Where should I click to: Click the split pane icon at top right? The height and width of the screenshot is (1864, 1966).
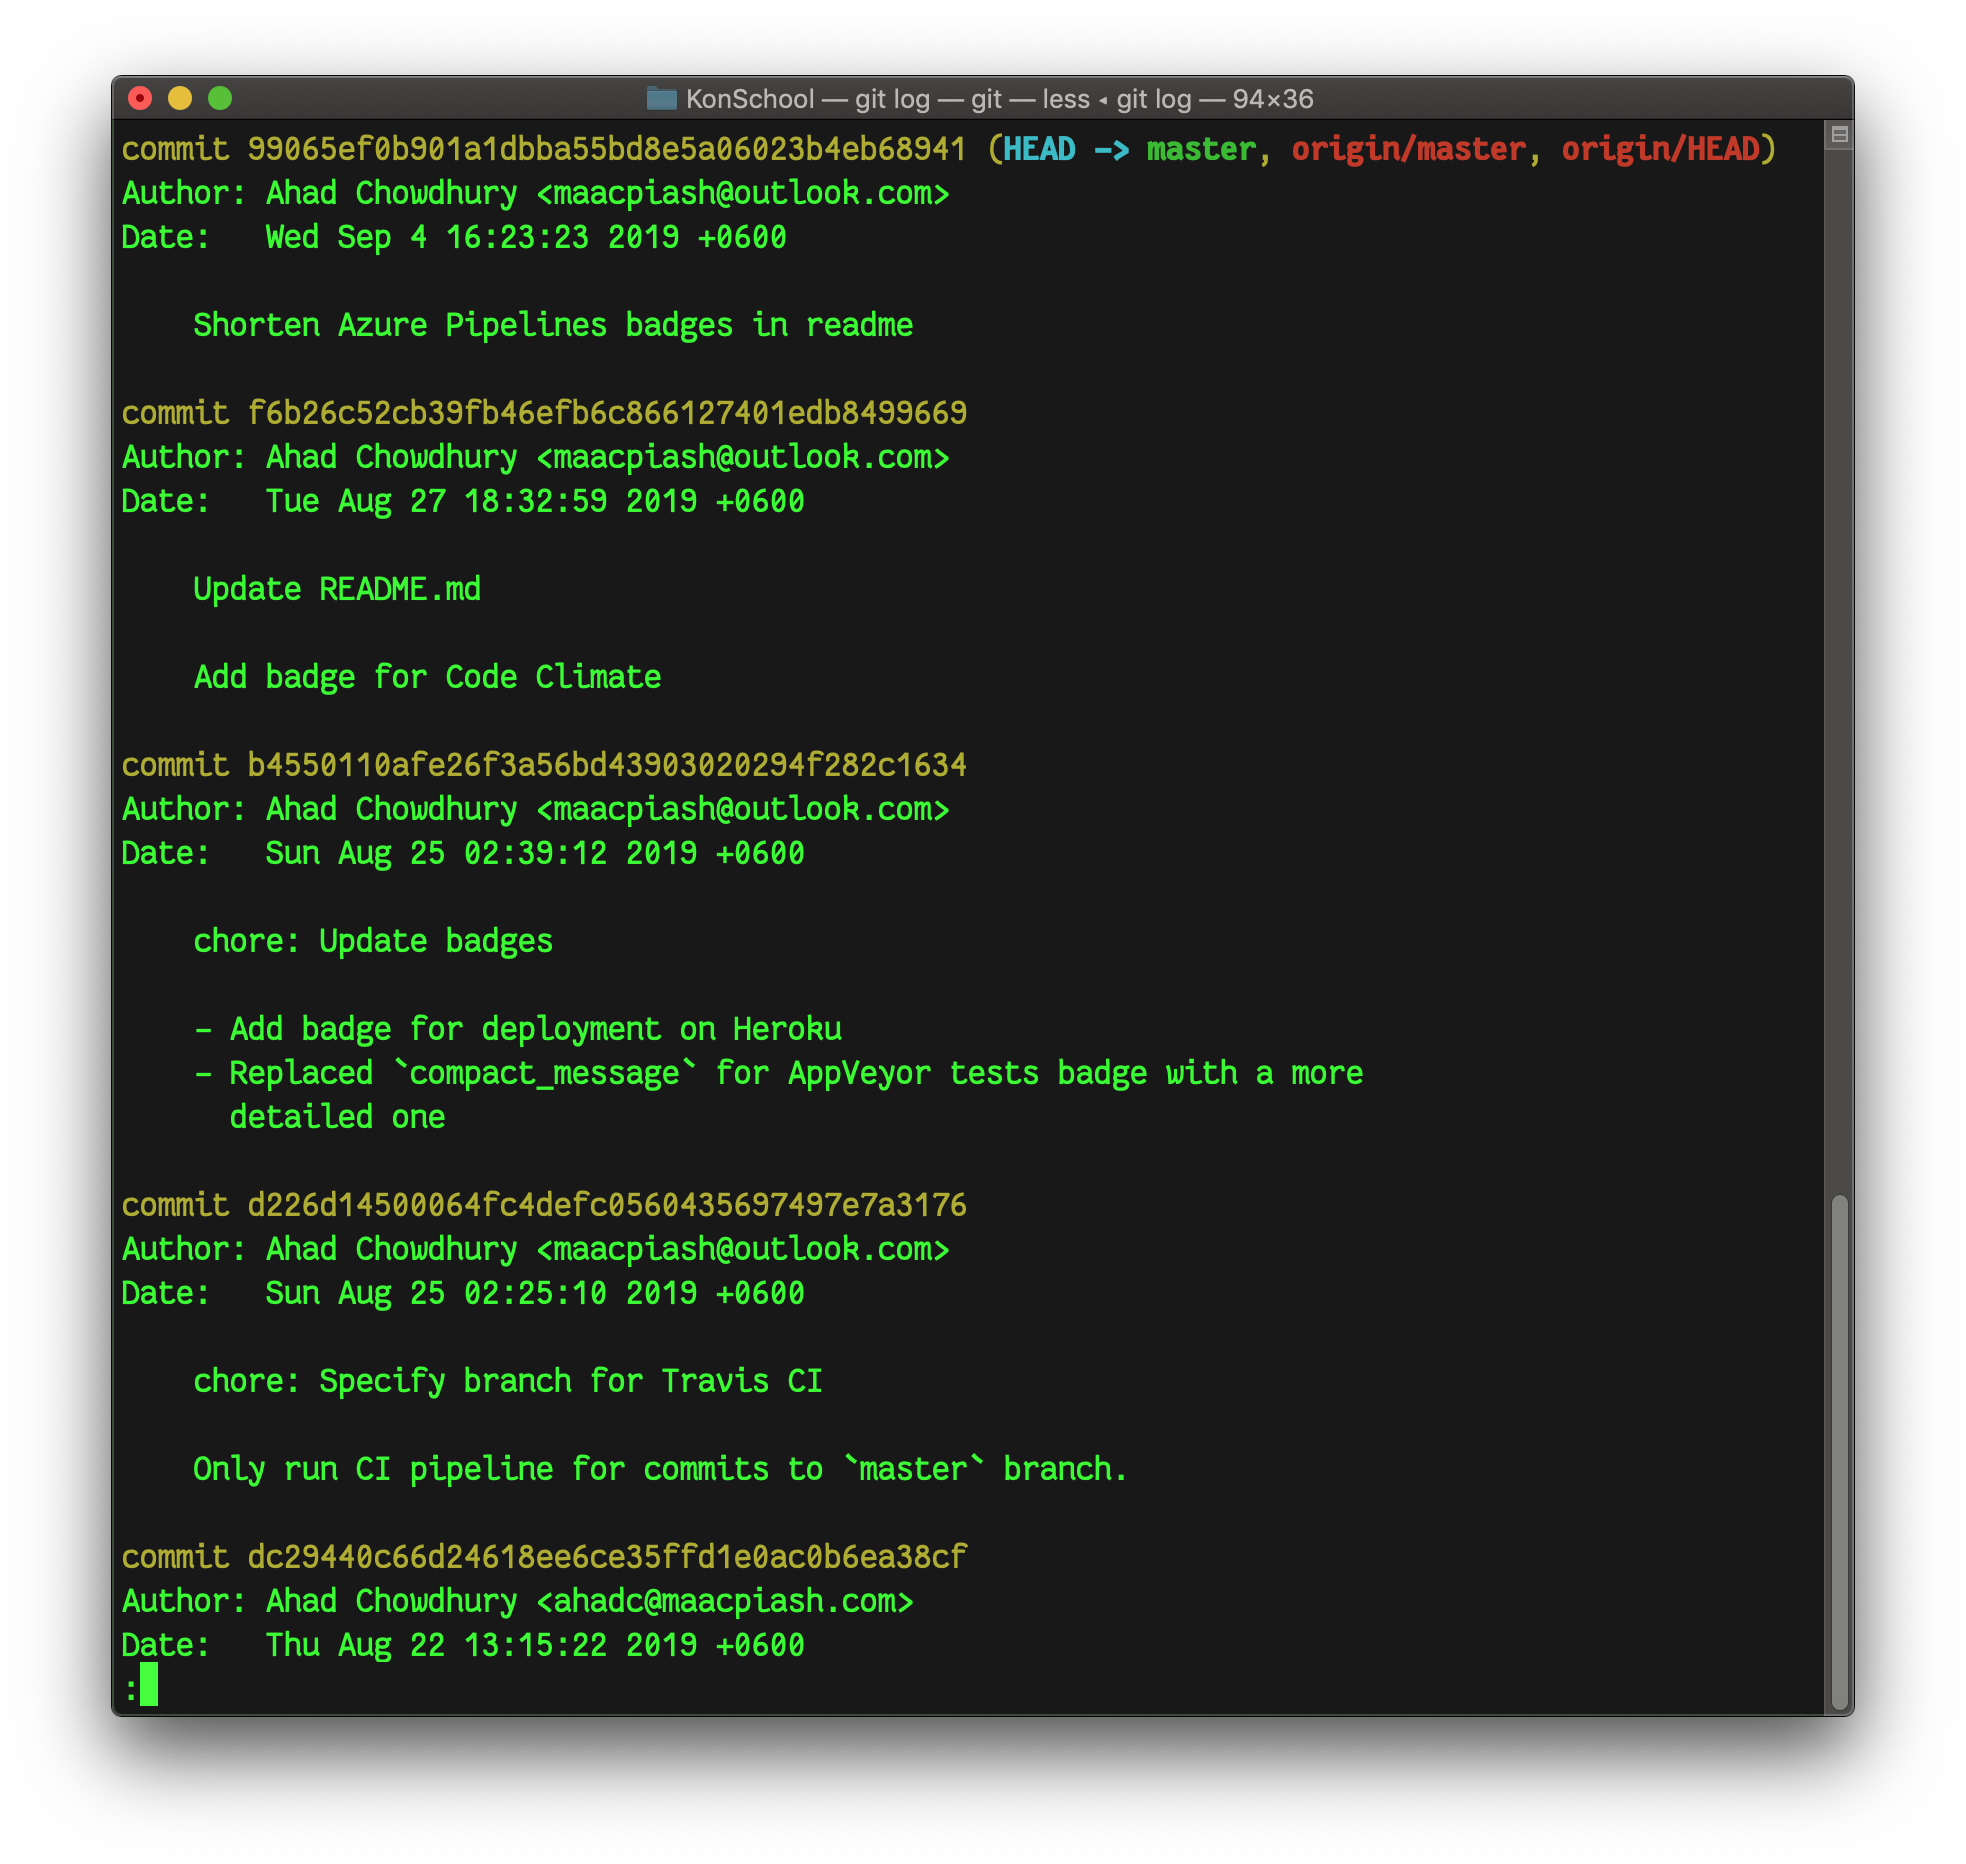click(x=1838, y=135)
